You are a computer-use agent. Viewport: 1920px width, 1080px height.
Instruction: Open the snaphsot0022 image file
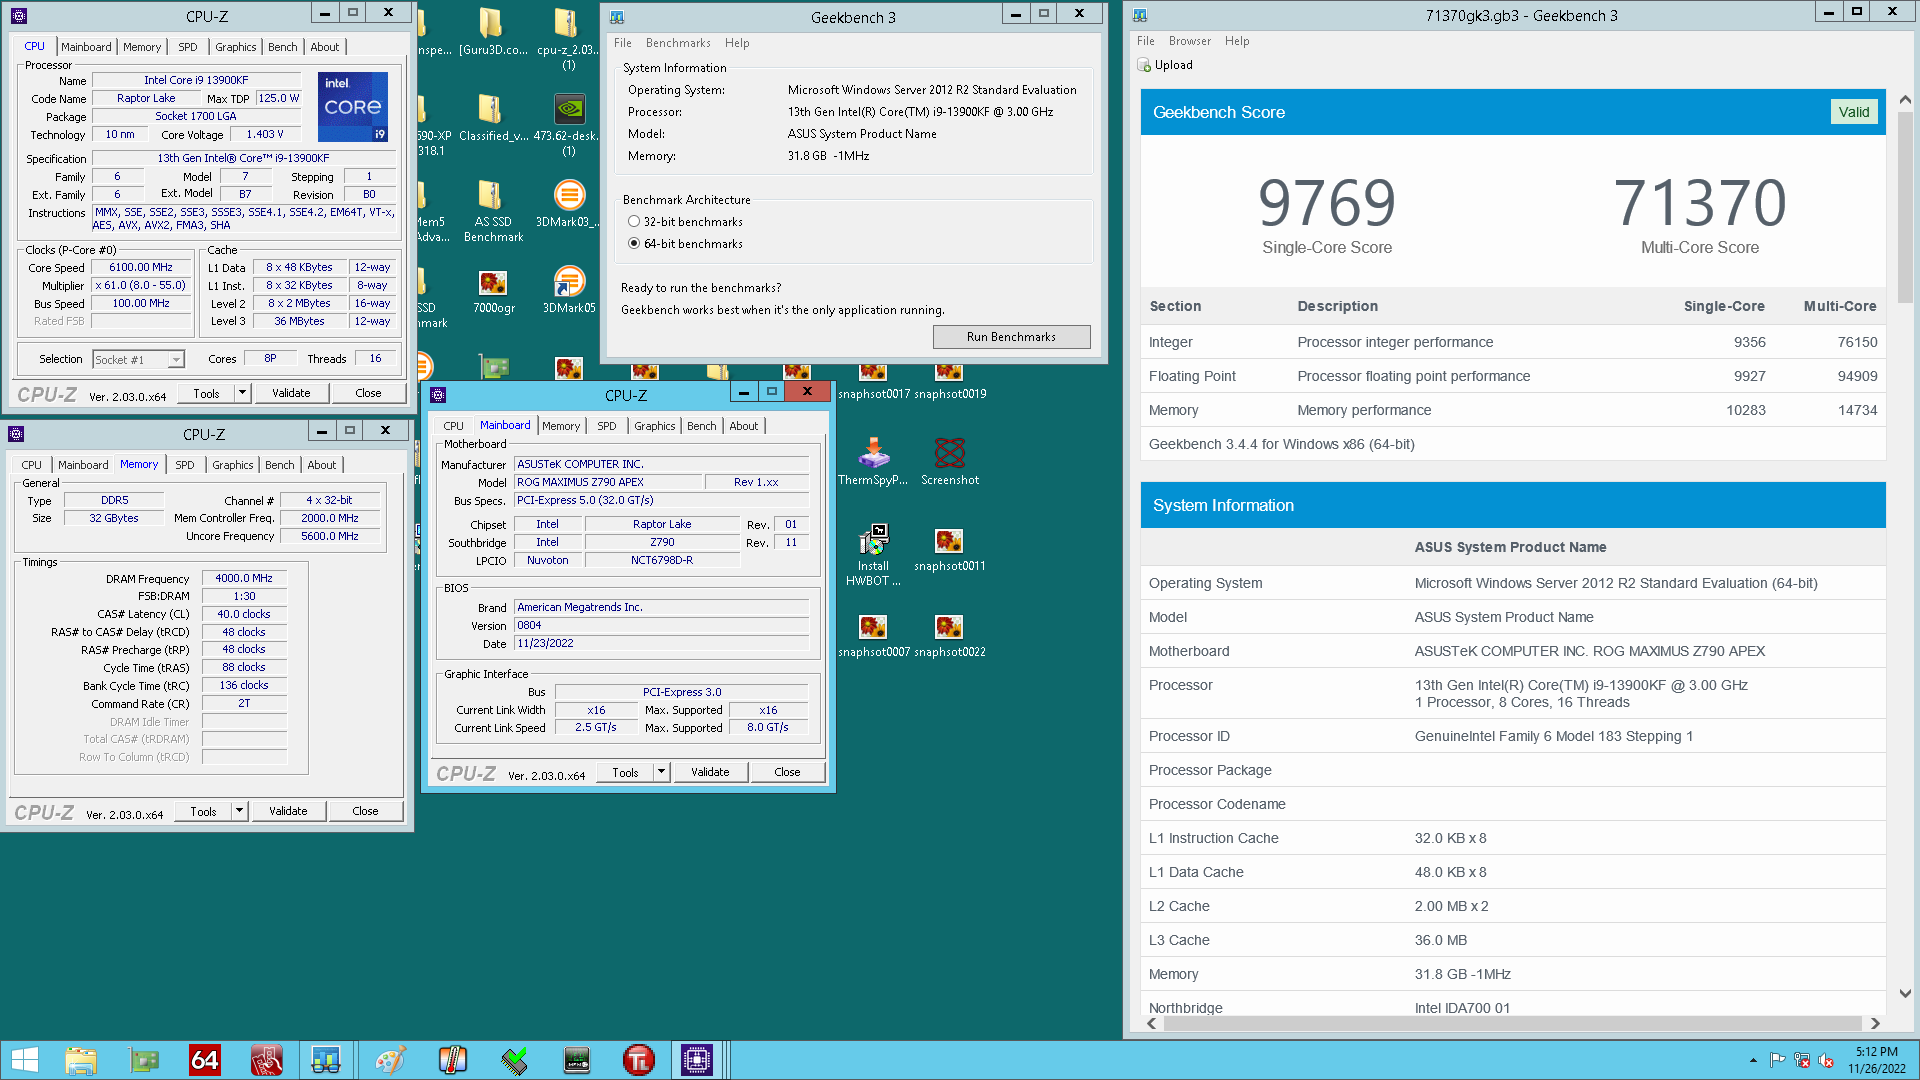[x=949, y=634]
